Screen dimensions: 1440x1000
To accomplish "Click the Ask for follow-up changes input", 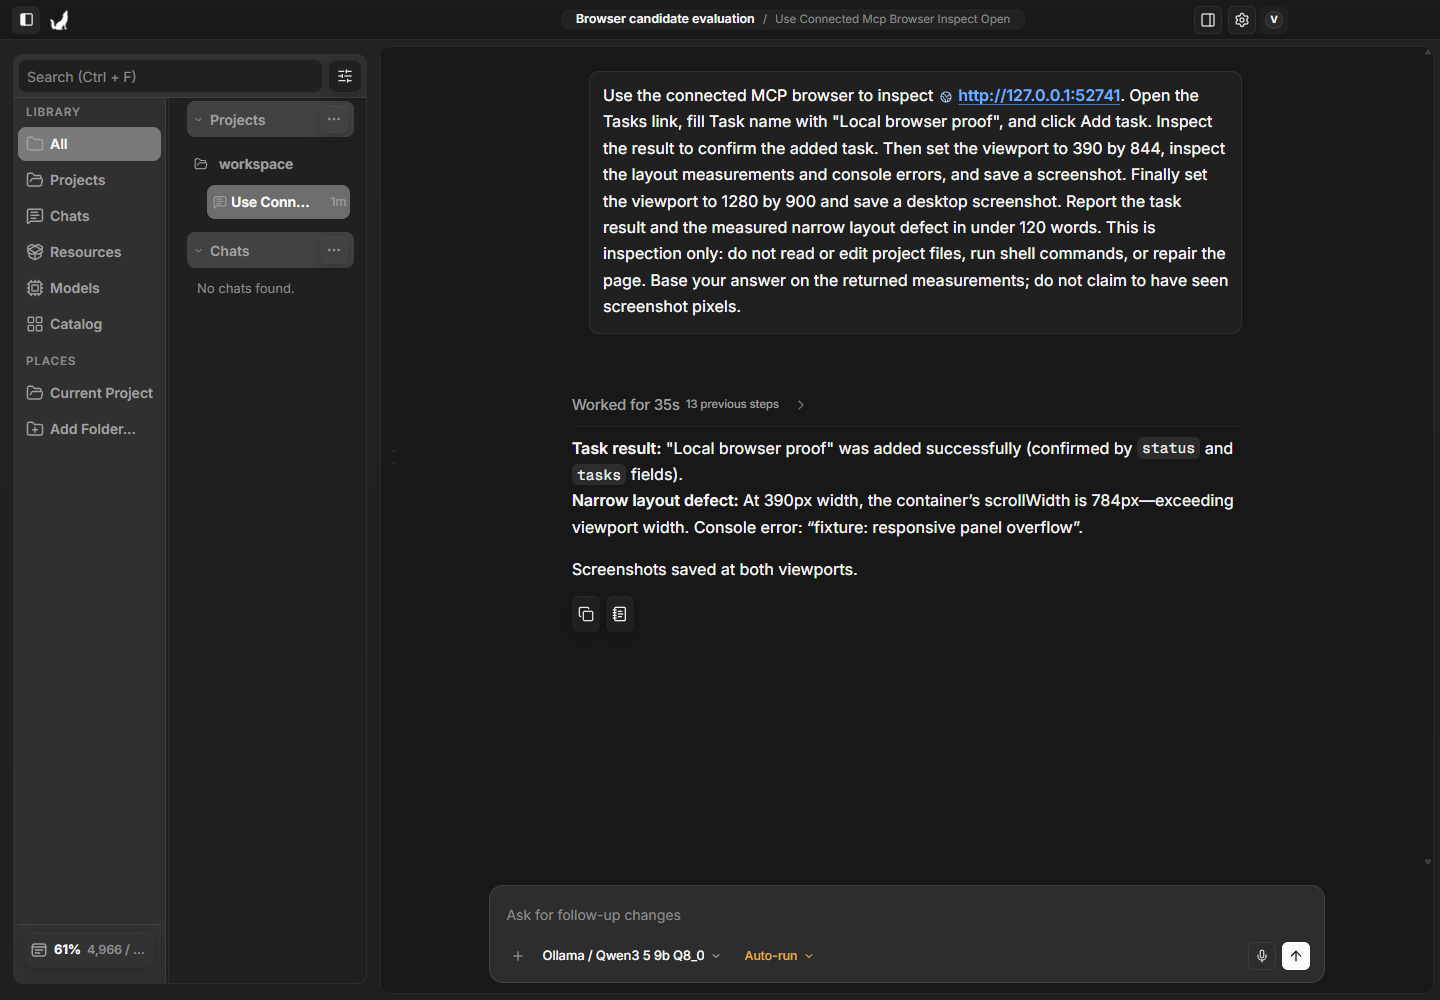I will pyautogui.click(x=906, y=915).
